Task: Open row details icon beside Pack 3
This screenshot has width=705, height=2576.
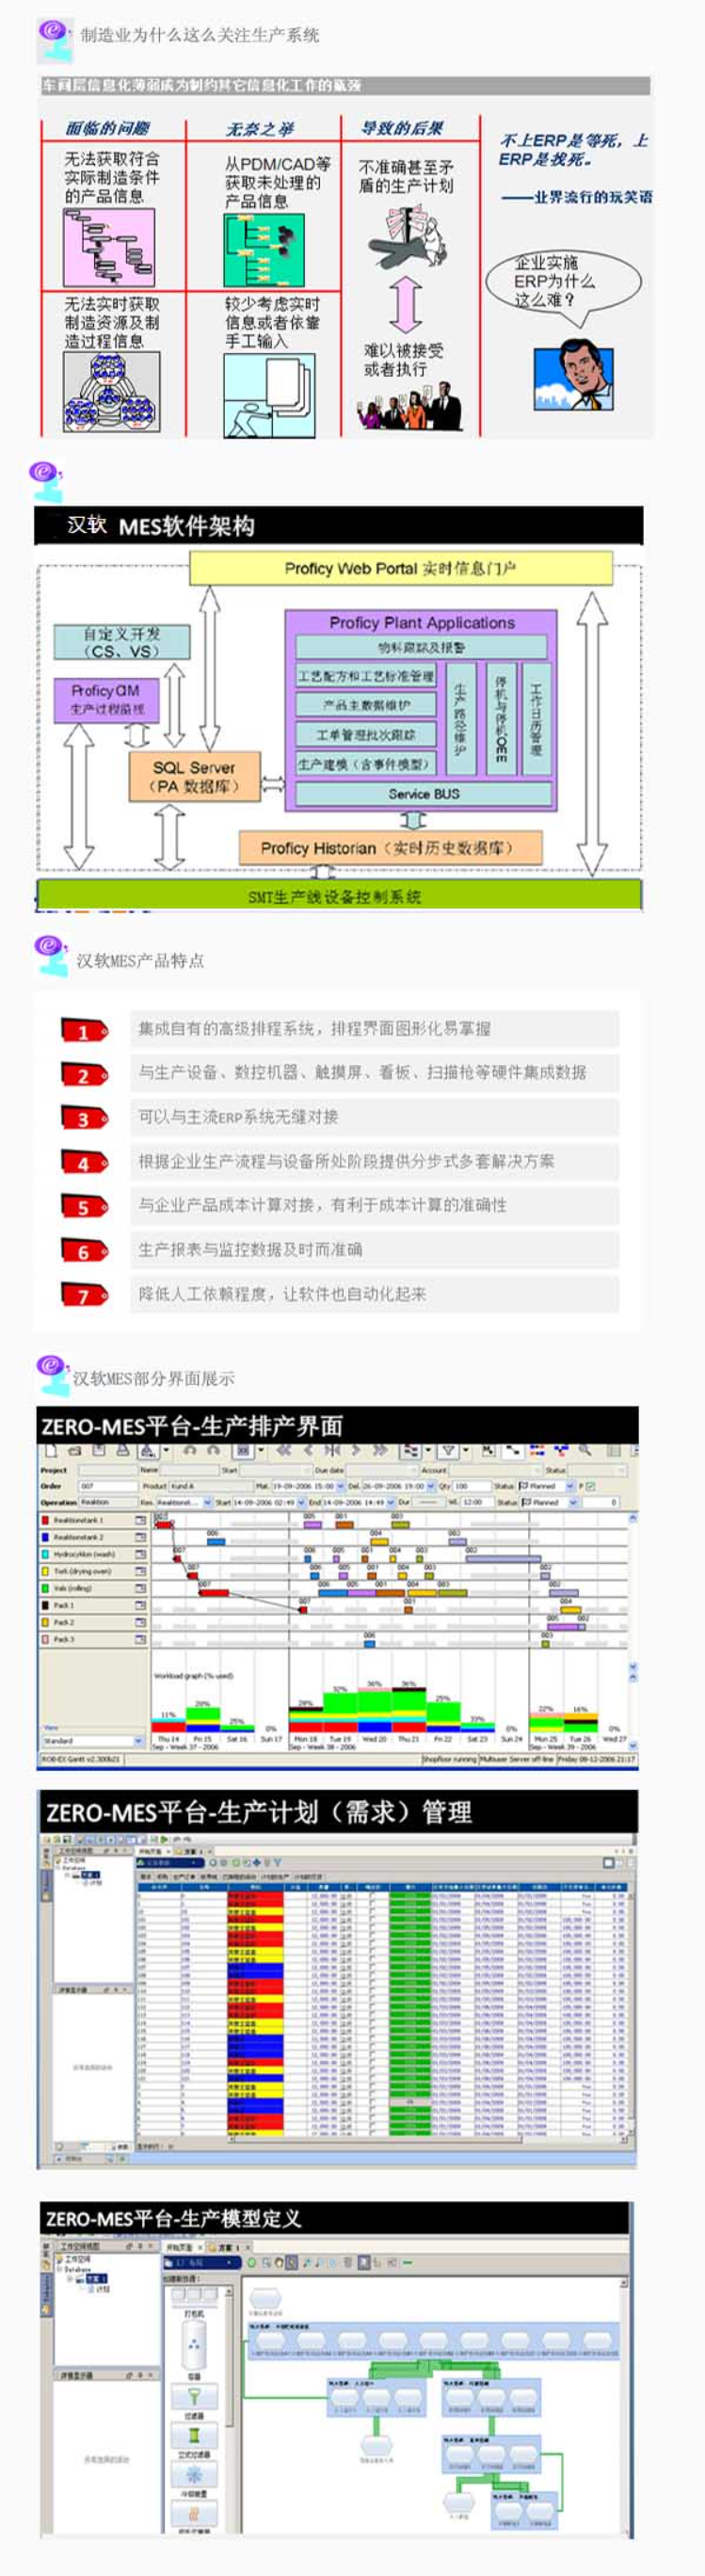Action: [140, 1639]
